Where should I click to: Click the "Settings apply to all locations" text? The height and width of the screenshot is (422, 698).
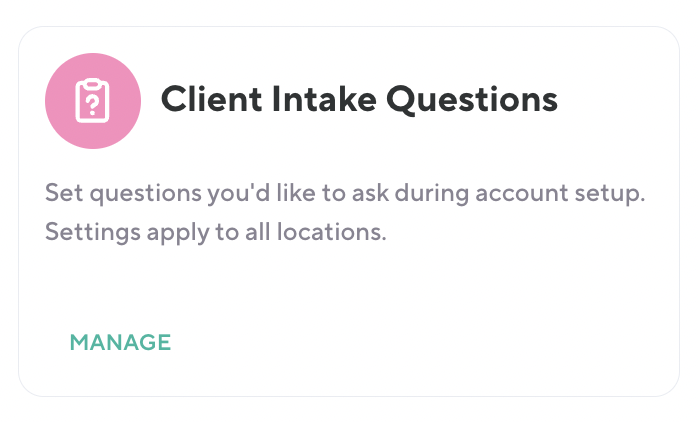point(215,234)
